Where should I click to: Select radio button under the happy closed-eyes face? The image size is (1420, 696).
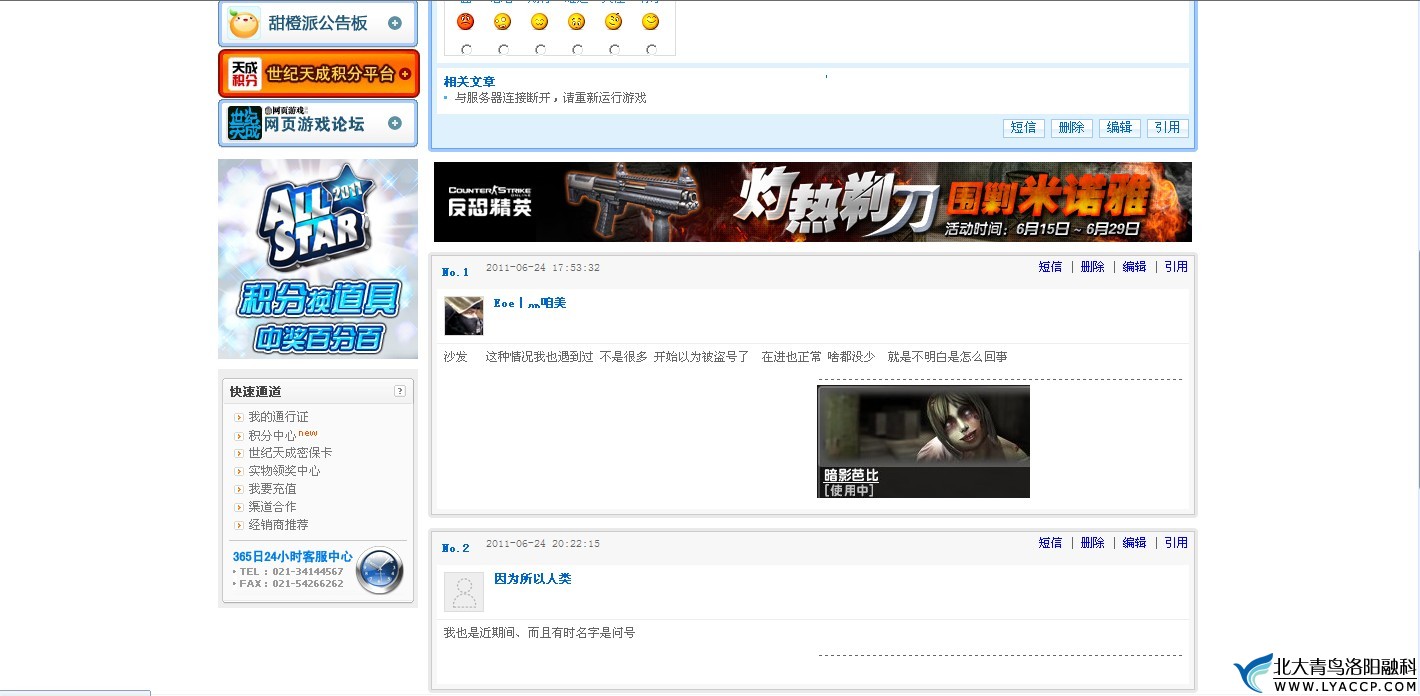click(540, 49)
